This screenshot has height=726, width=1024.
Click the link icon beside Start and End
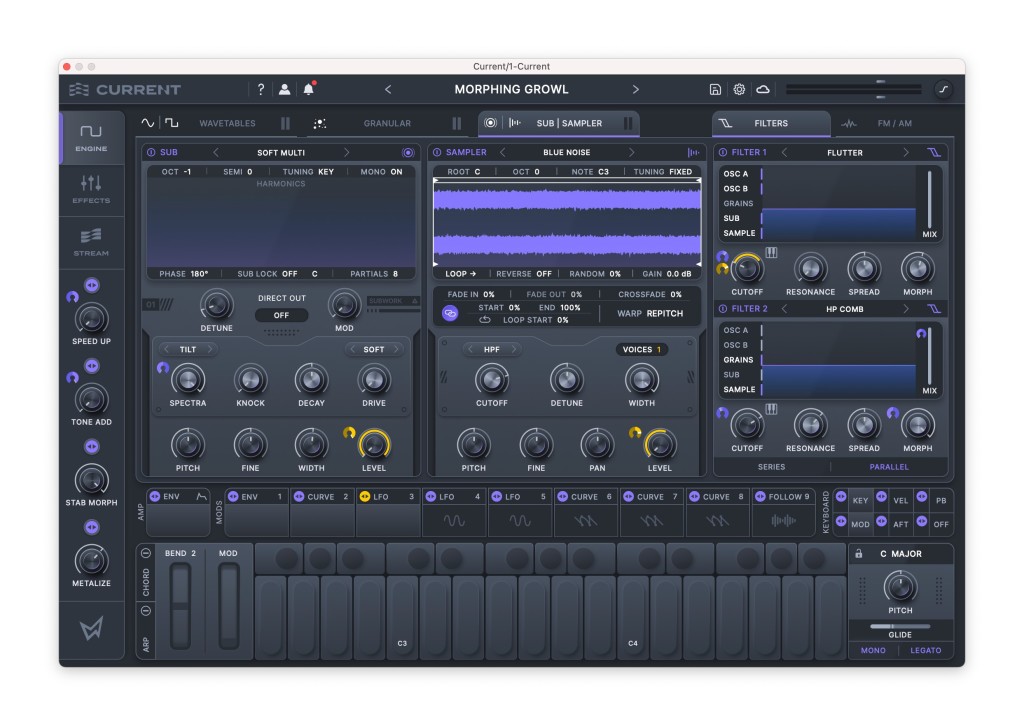[450, 313]
